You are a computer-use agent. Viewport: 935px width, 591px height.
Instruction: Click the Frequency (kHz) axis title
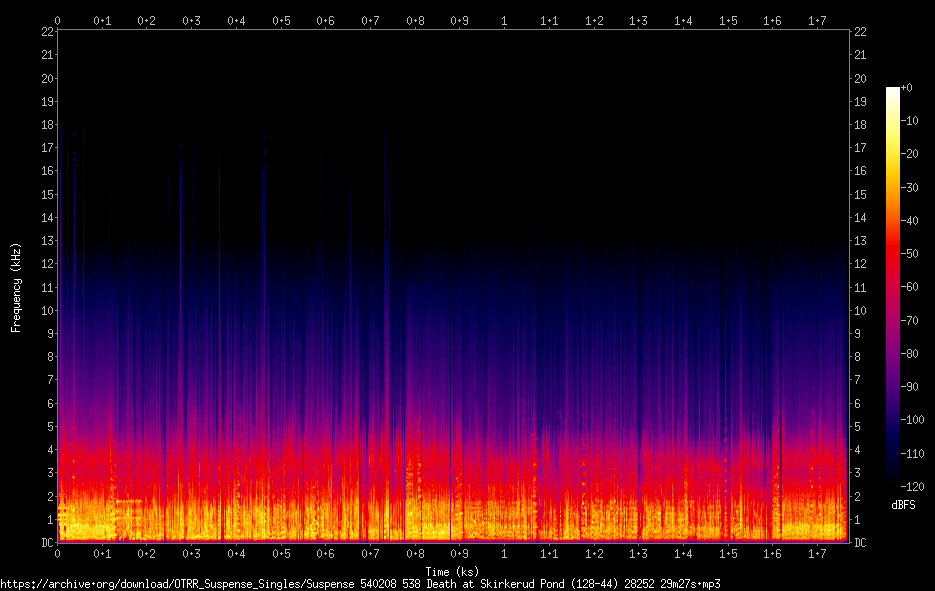point(16,287)
